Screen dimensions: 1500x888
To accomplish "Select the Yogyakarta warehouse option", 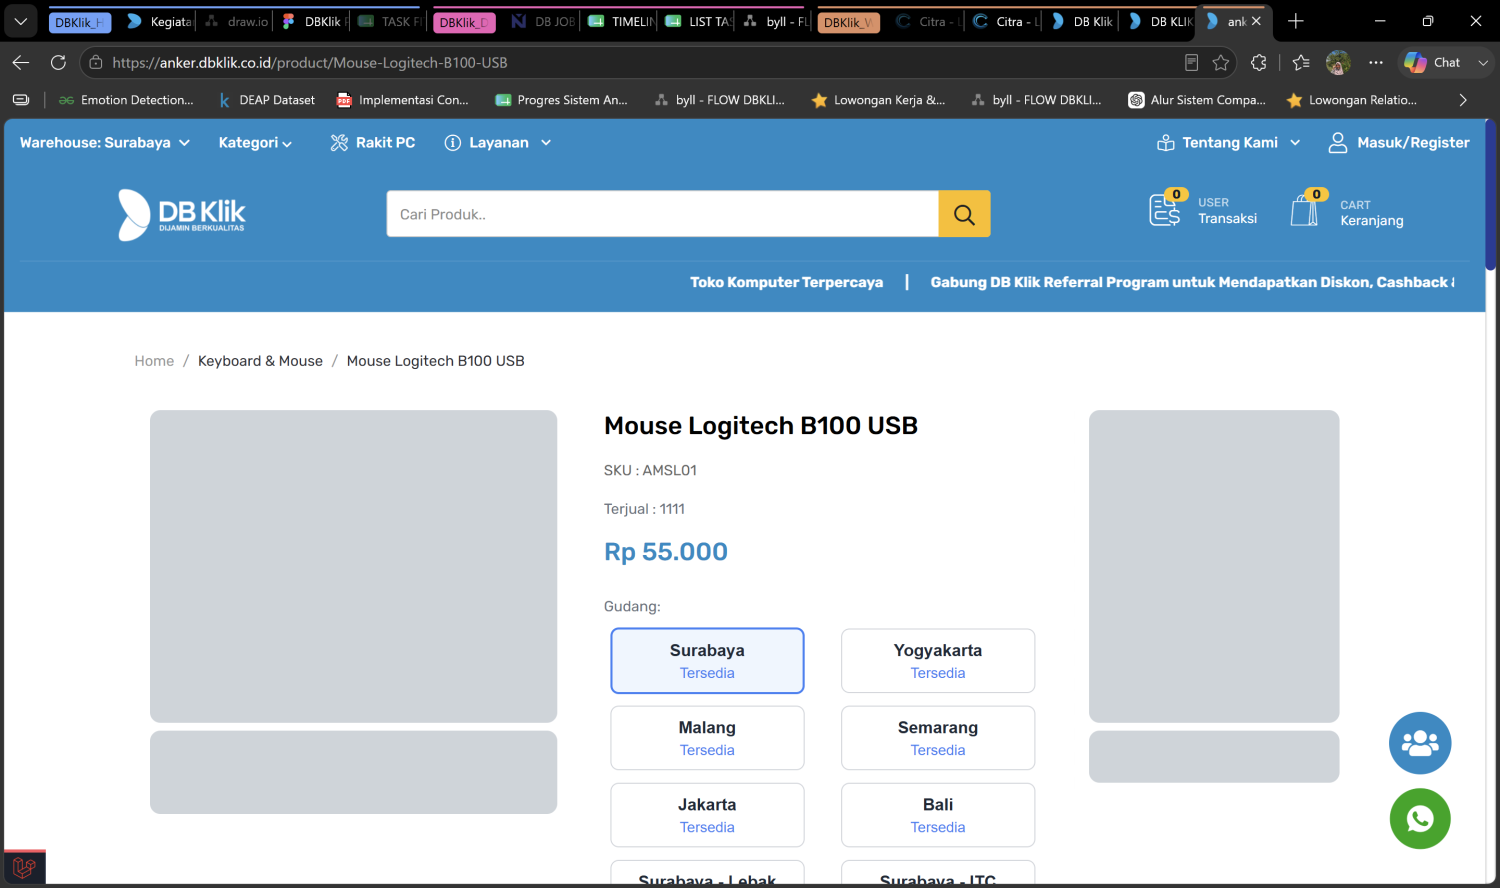I will (x=938, y=661).
